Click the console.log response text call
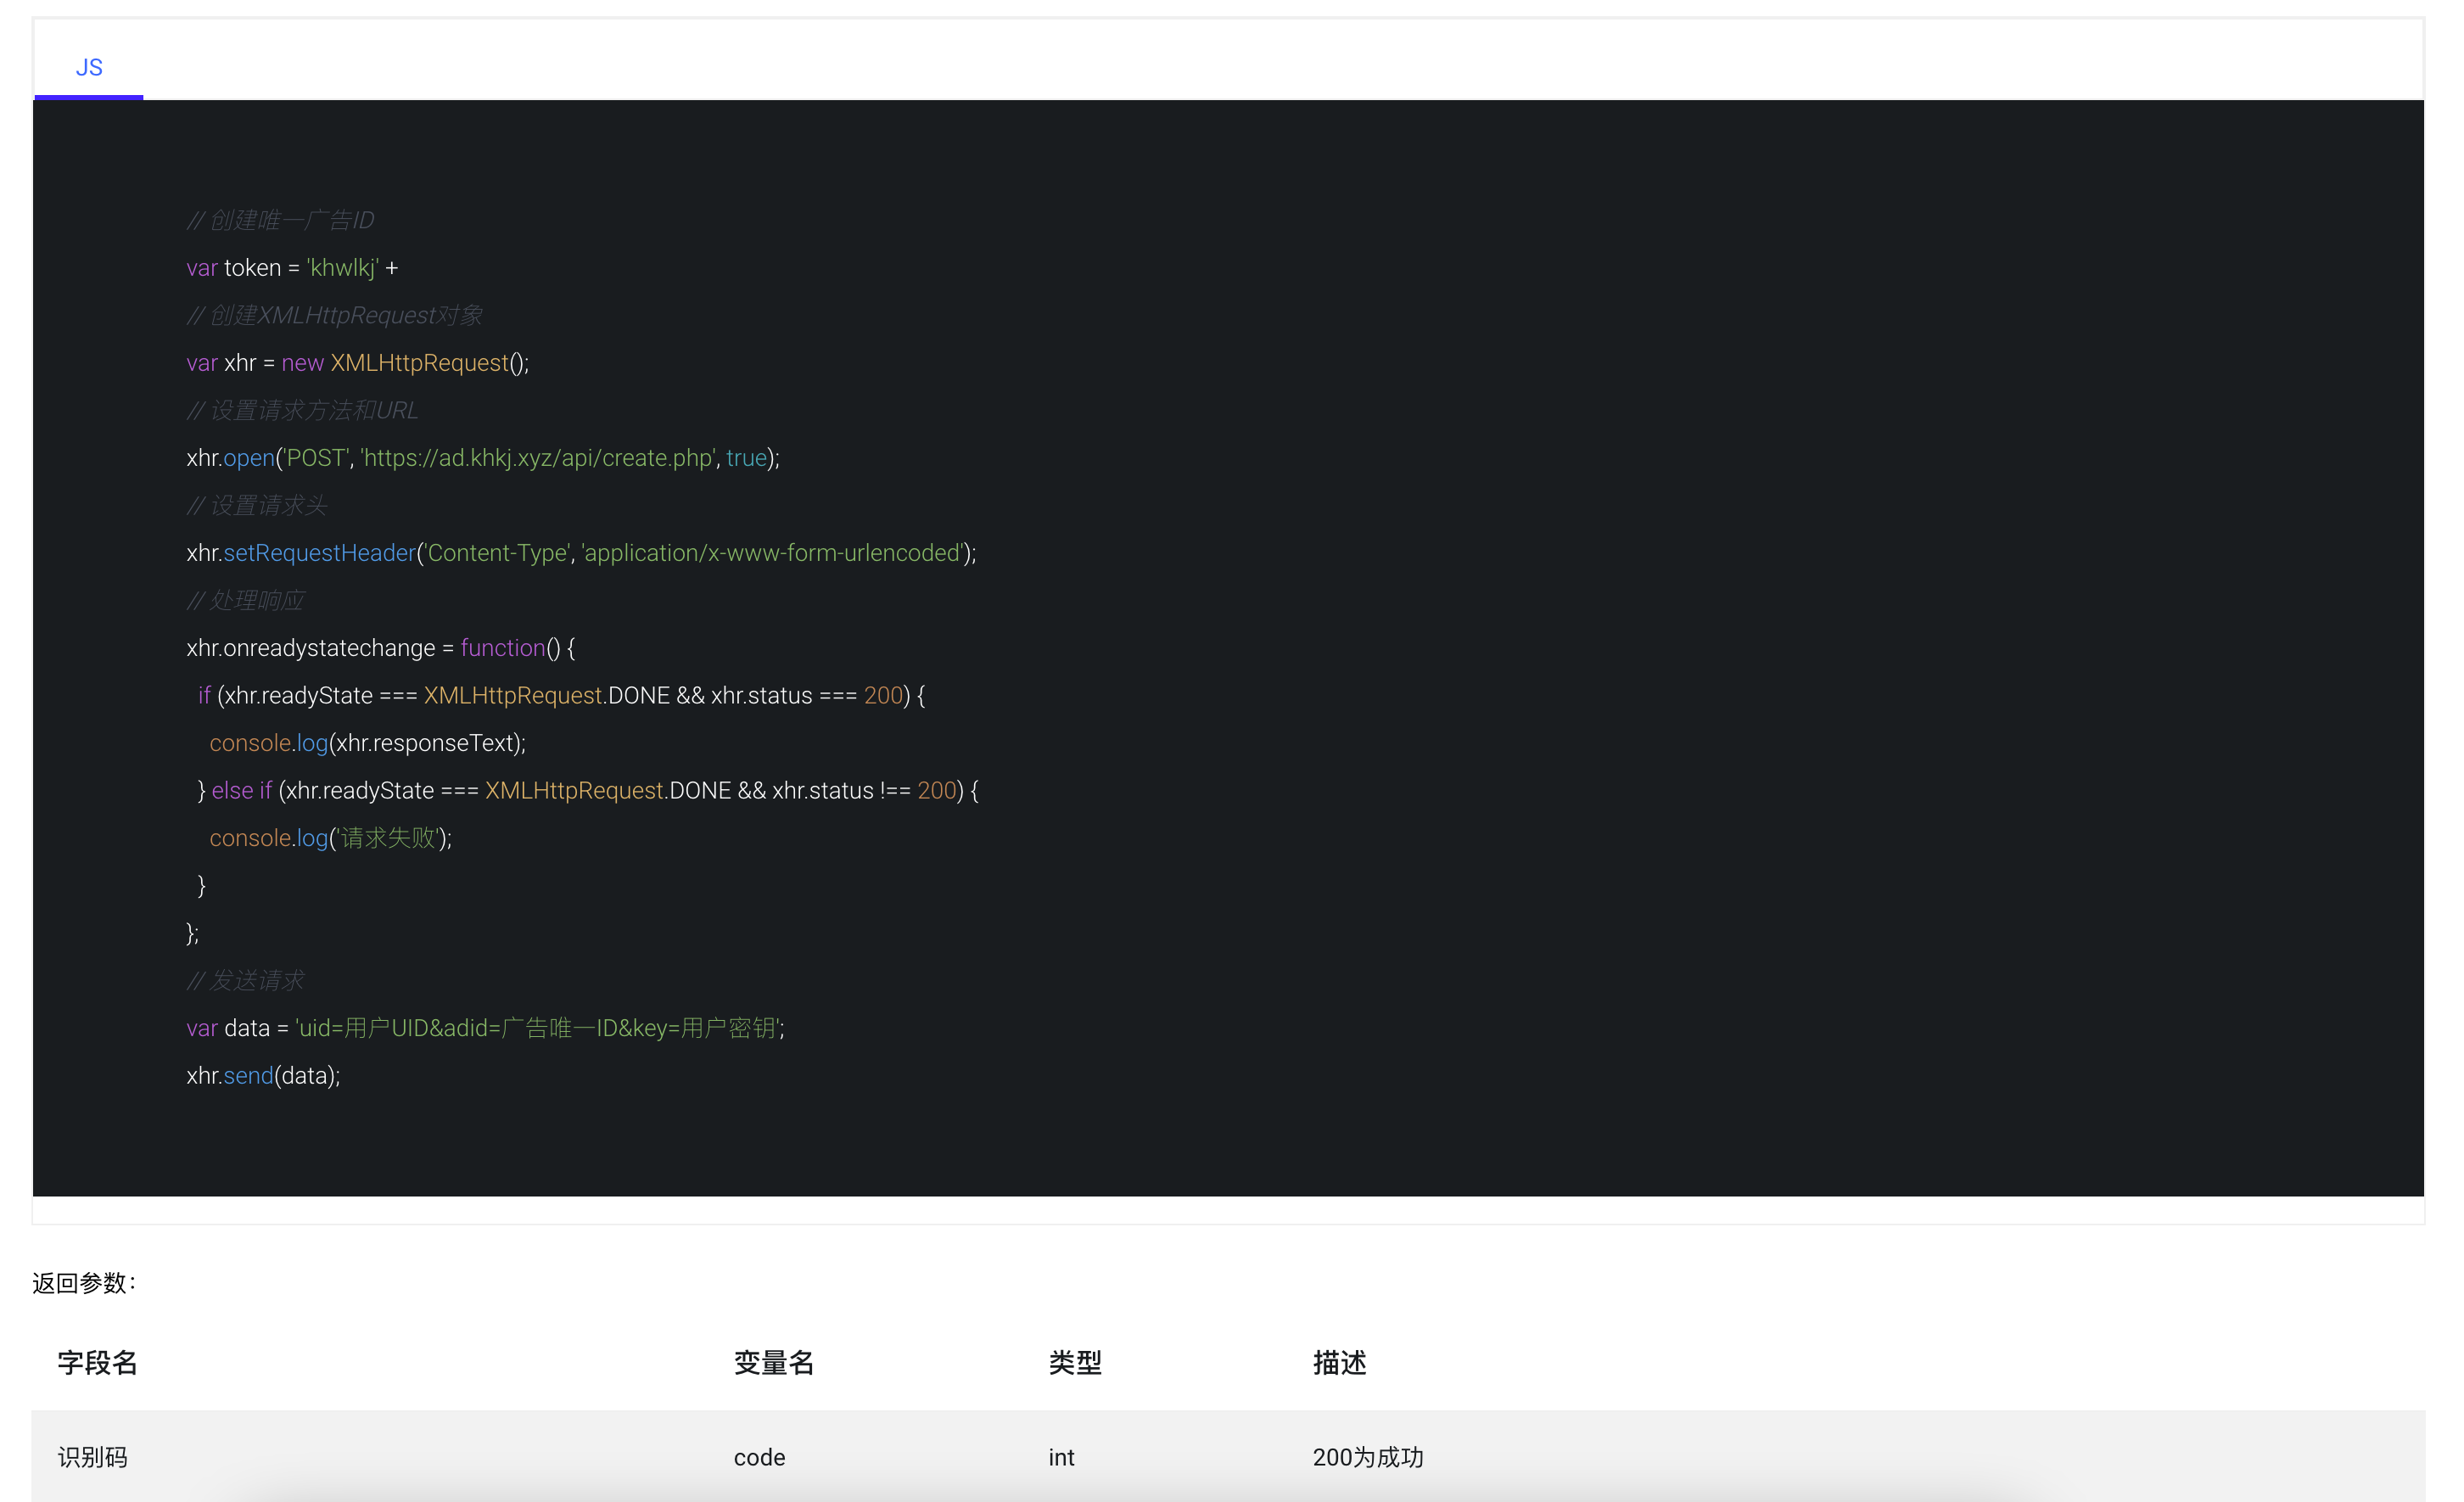This screenshot has height=1502, width=2464. pos(364,743)
